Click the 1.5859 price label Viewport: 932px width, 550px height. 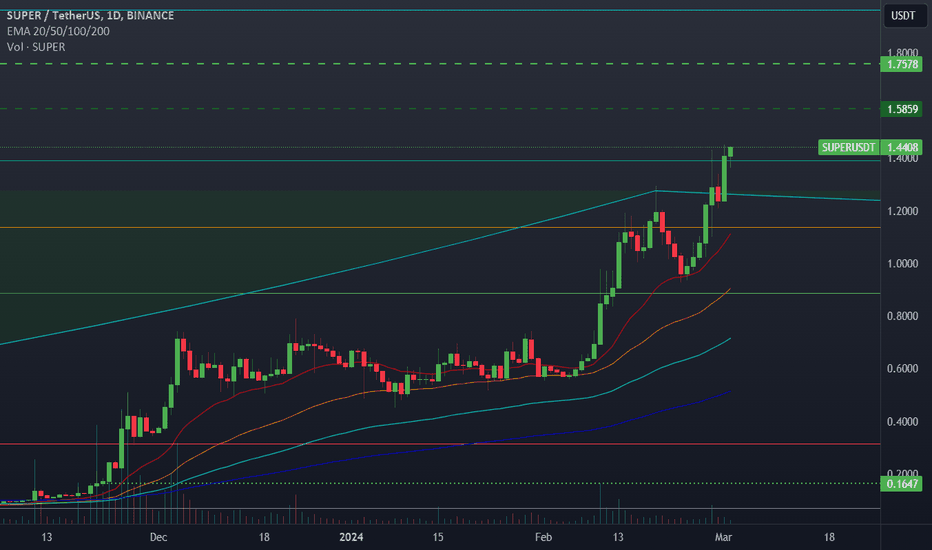tap(902, 109)
